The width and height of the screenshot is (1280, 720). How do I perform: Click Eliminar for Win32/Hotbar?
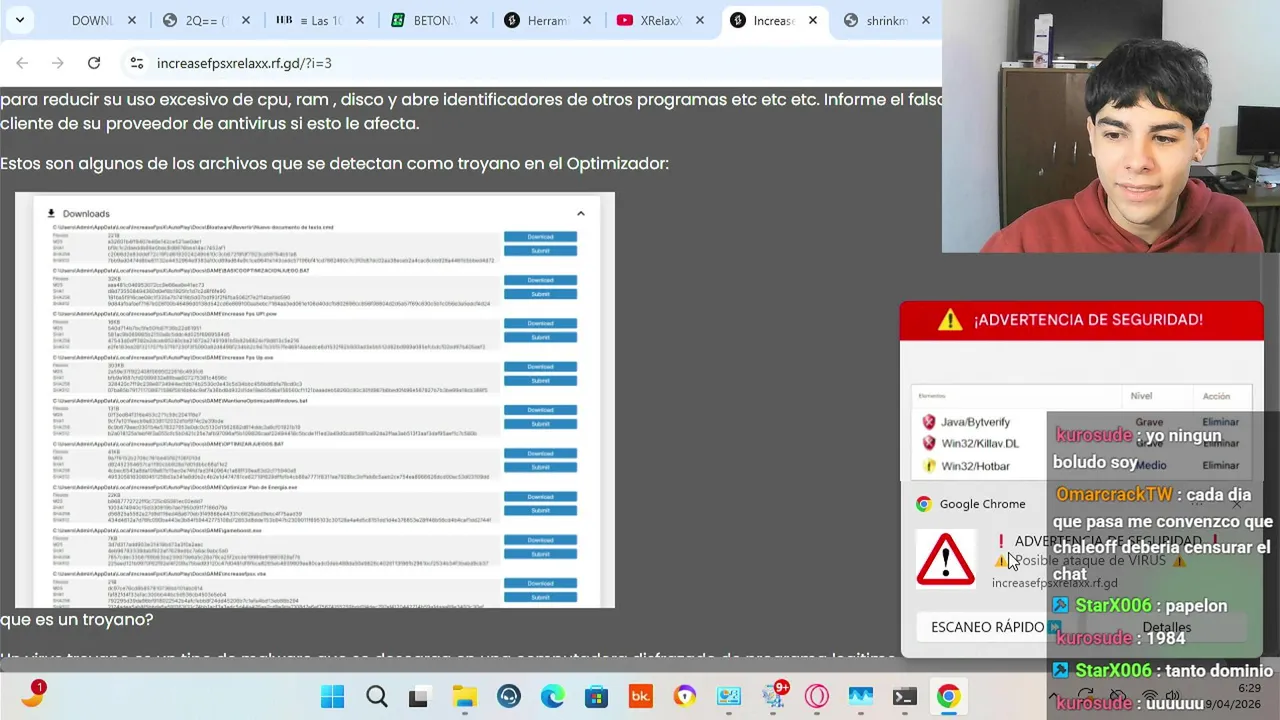tap(1220, 465)
